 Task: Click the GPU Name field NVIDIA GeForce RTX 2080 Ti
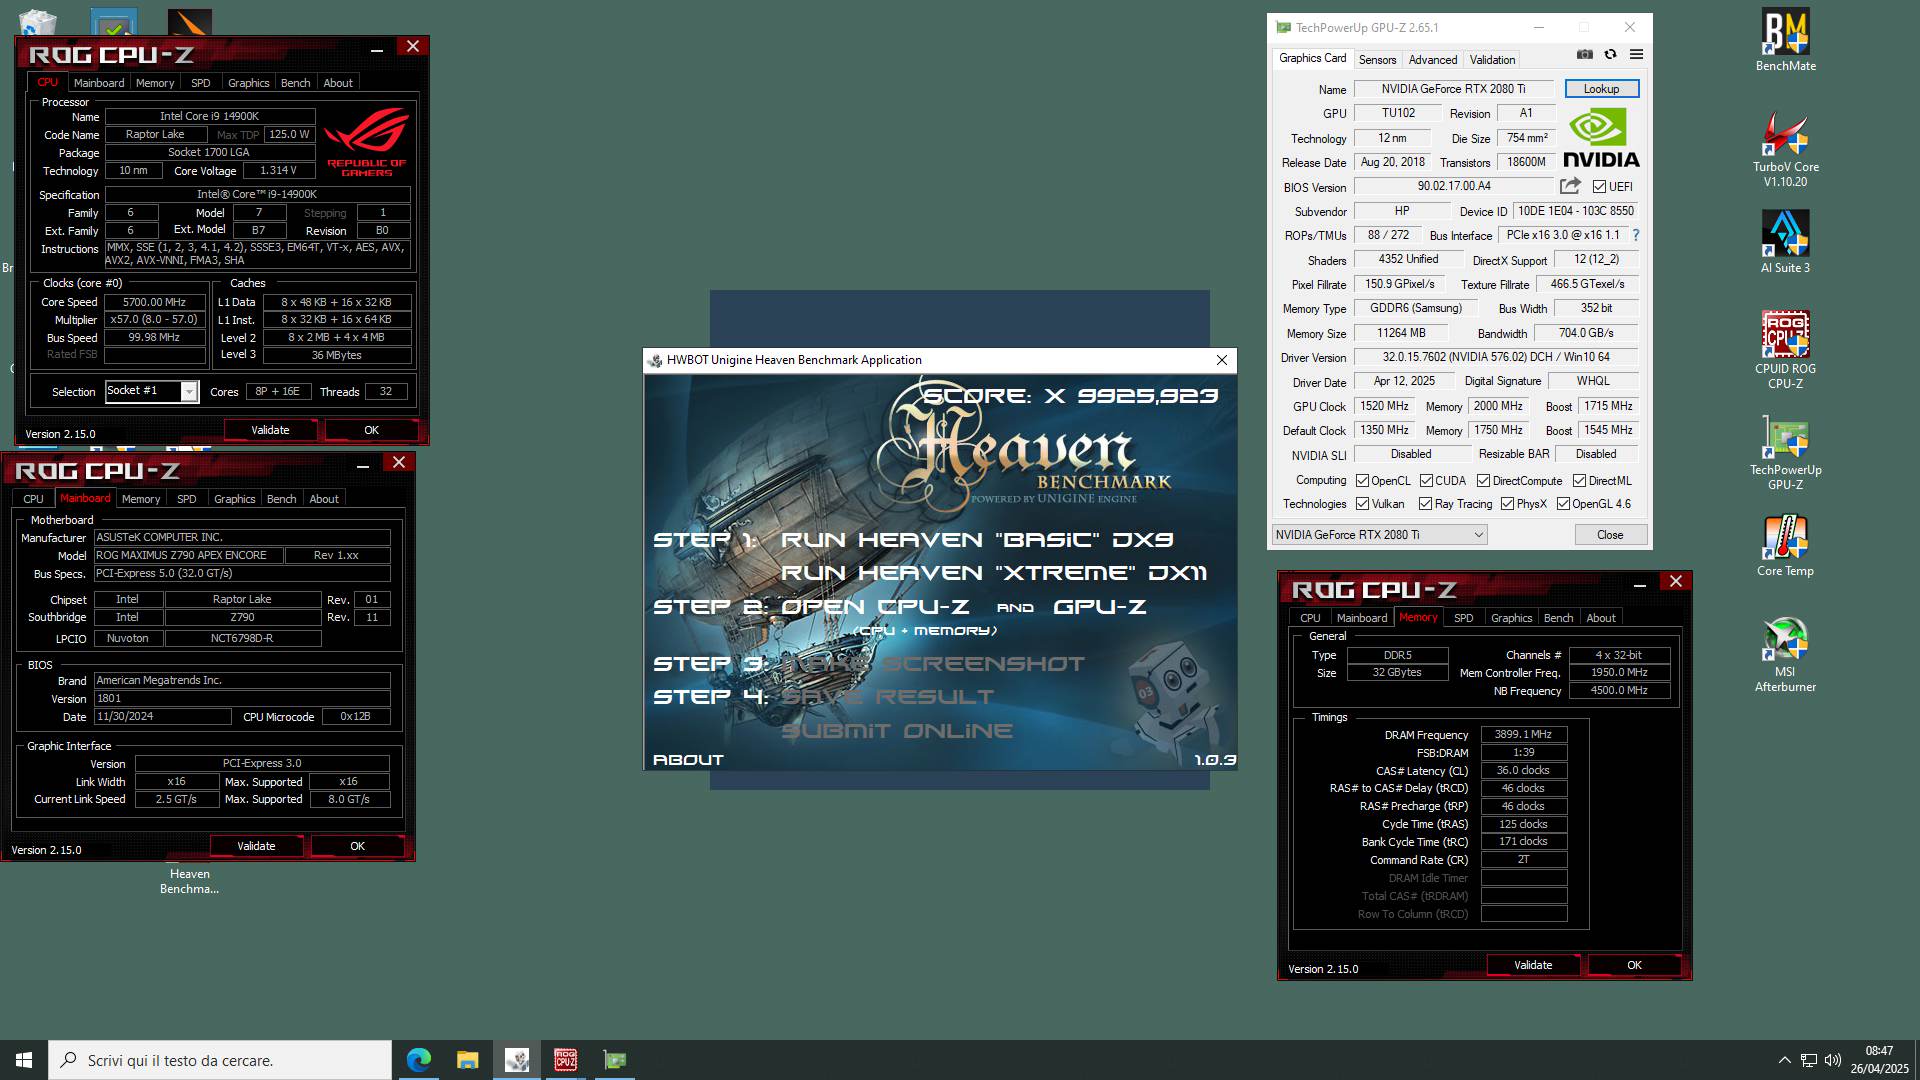[x=1453, y=89]
